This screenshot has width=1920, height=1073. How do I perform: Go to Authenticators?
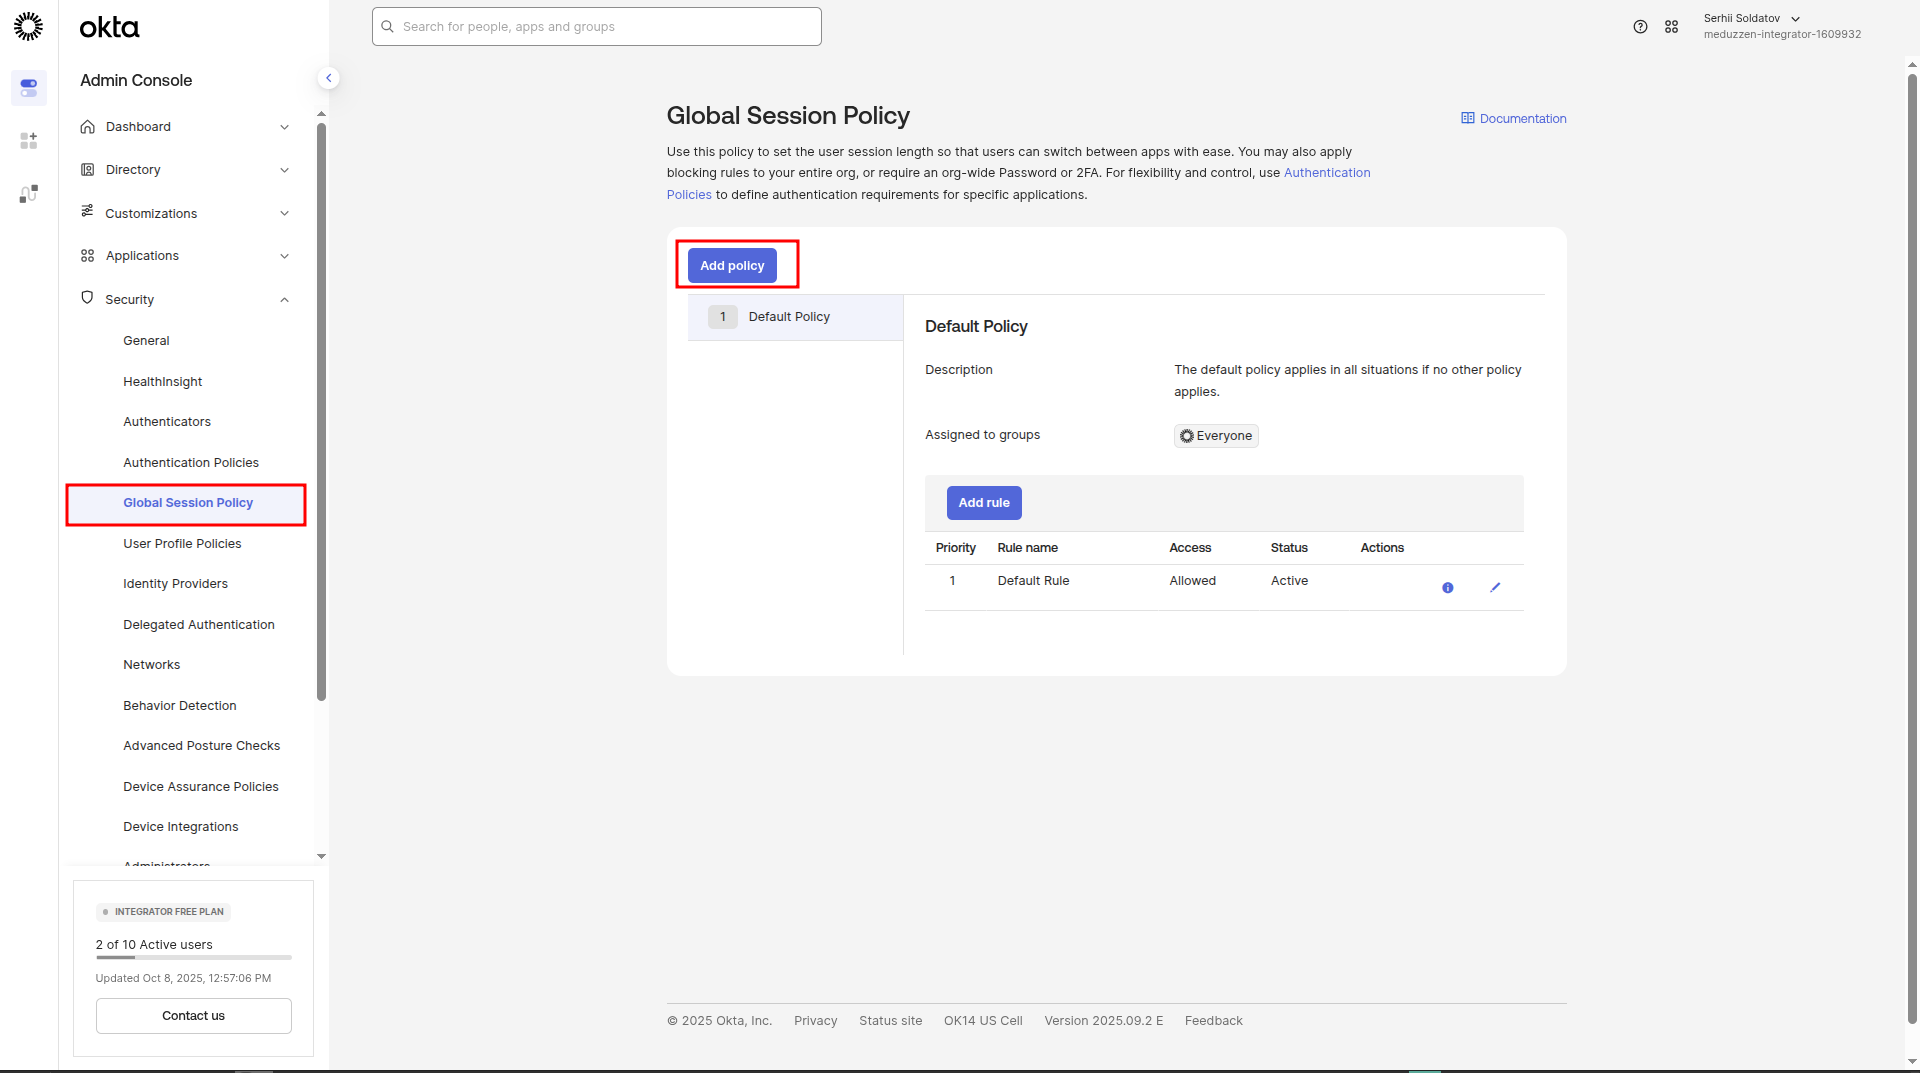click(x=167, y=422)
